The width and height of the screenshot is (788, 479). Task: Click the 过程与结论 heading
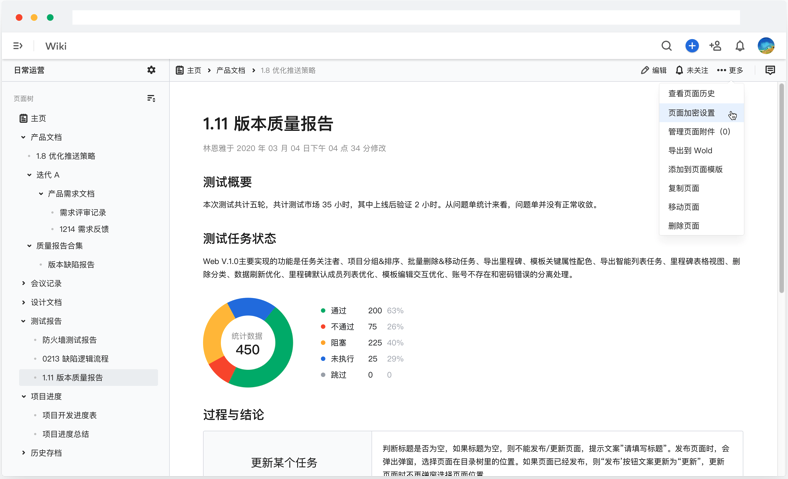233,415
